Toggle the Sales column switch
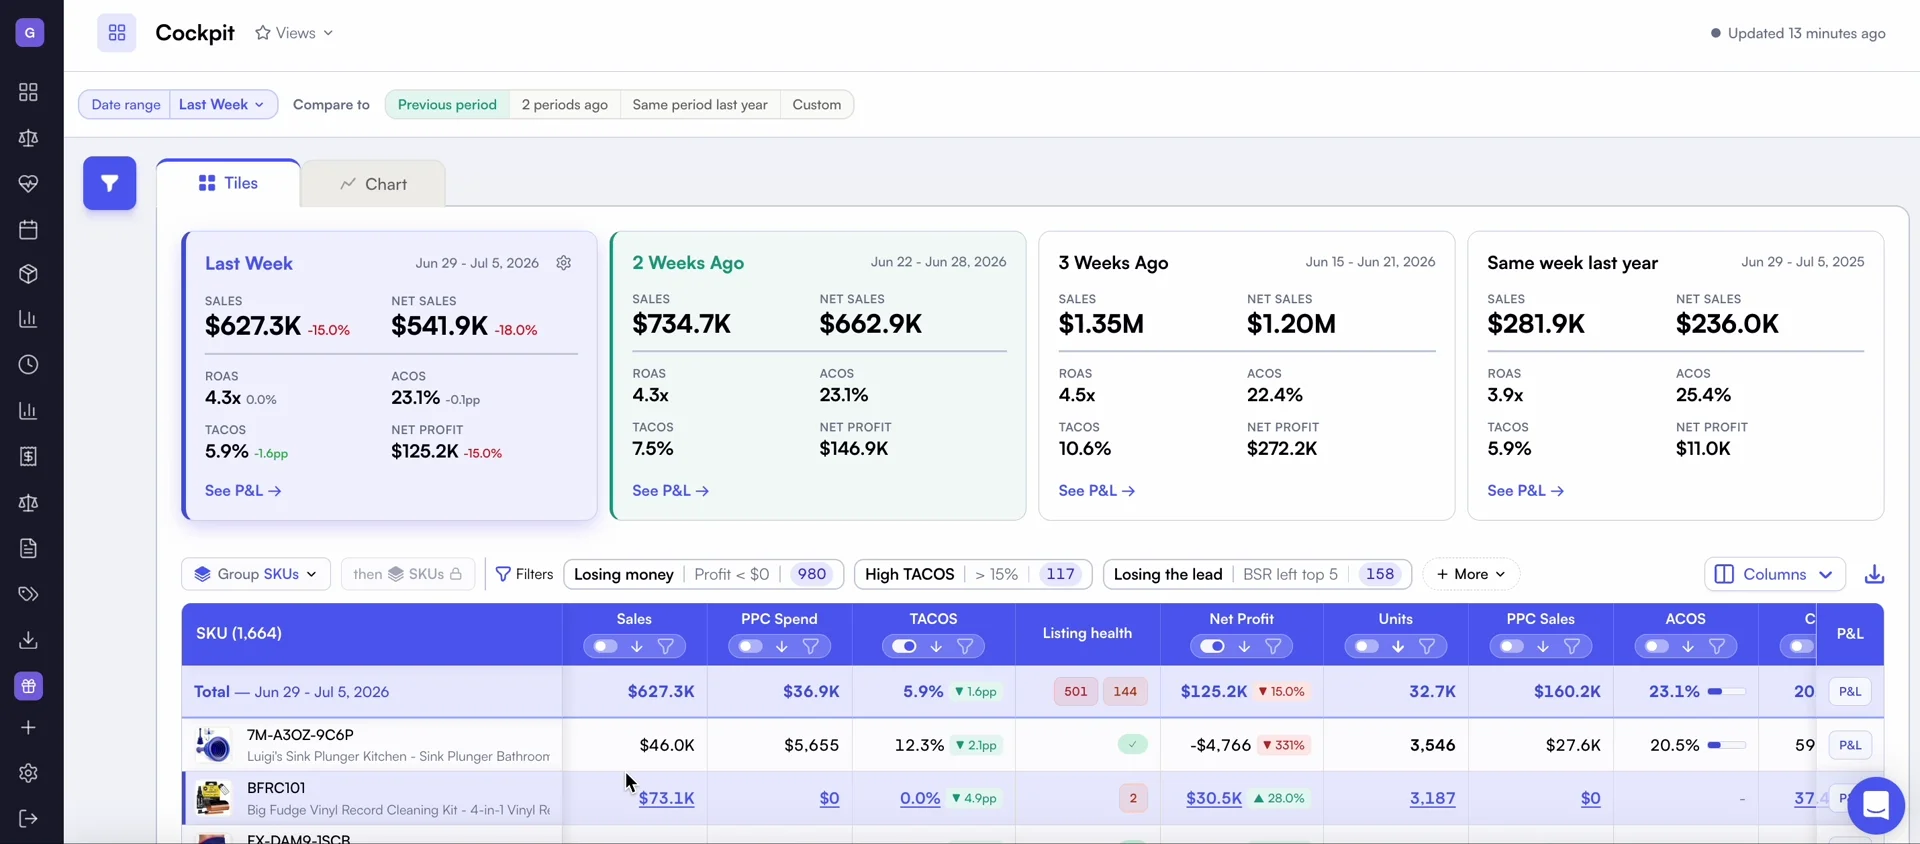Image resolution: width=1920 pixels, height=844 pixels. tap(605, 647)
